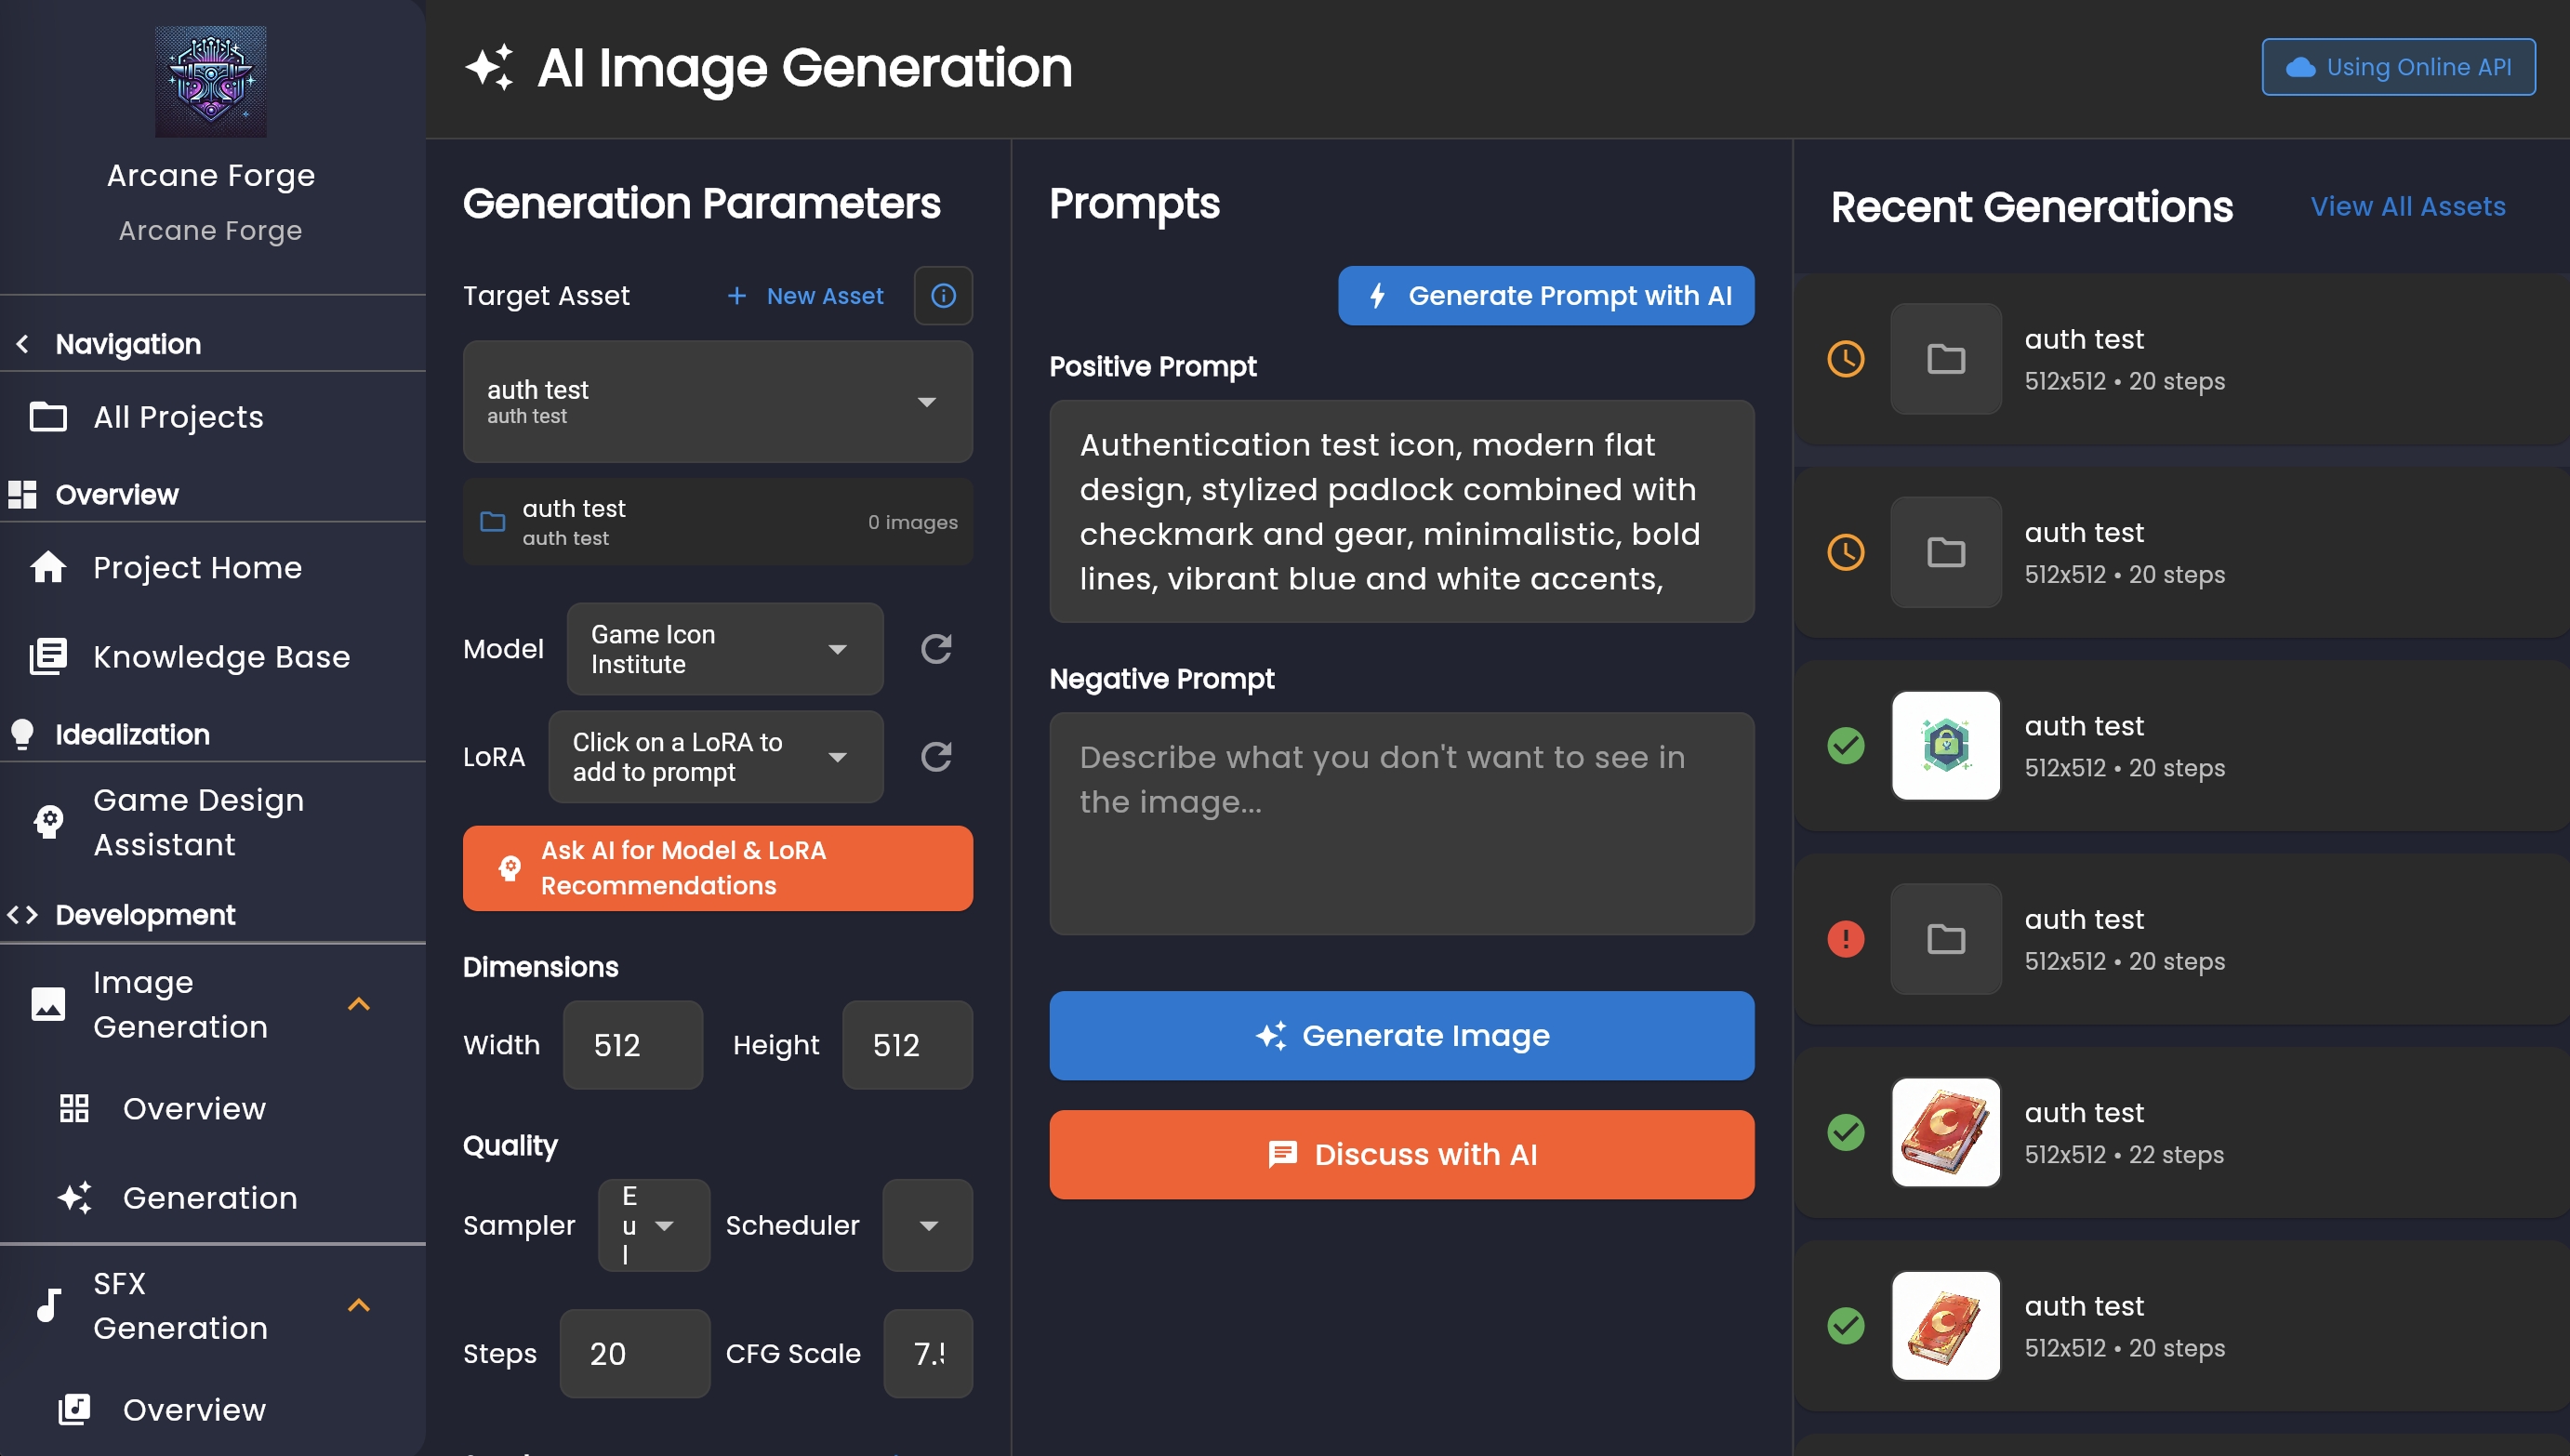Collapse the Navigation sidebar chevron

click(23, 344)
